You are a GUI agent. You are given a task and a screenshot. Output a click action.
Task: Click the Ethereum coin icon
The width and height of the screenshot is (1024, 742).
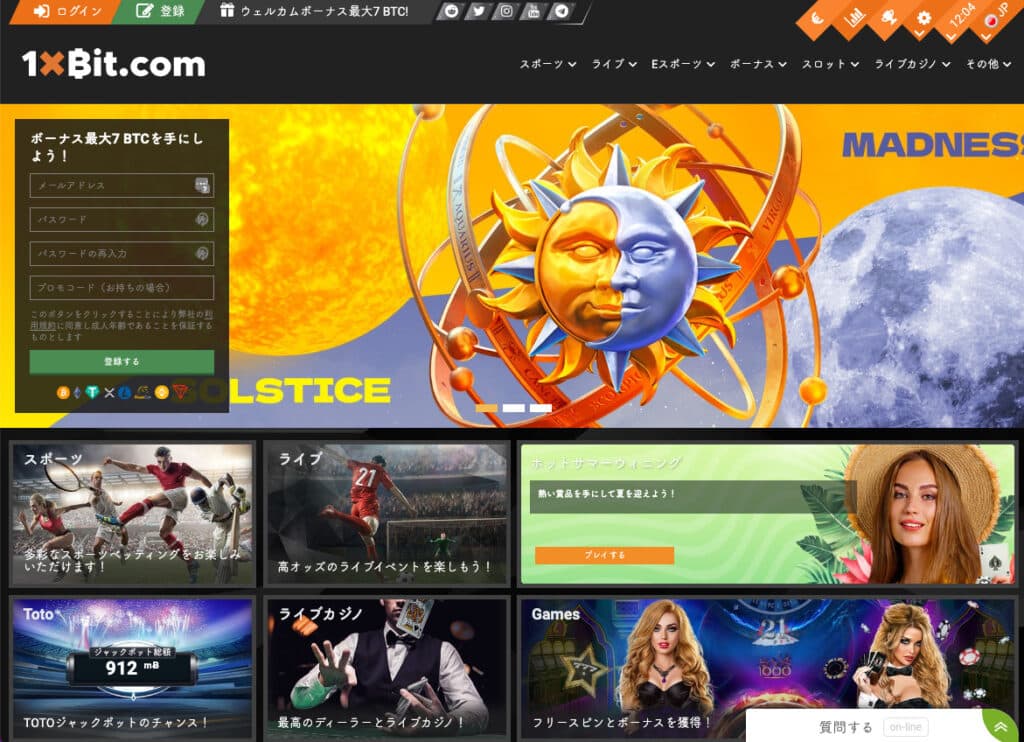coord(78,393)
